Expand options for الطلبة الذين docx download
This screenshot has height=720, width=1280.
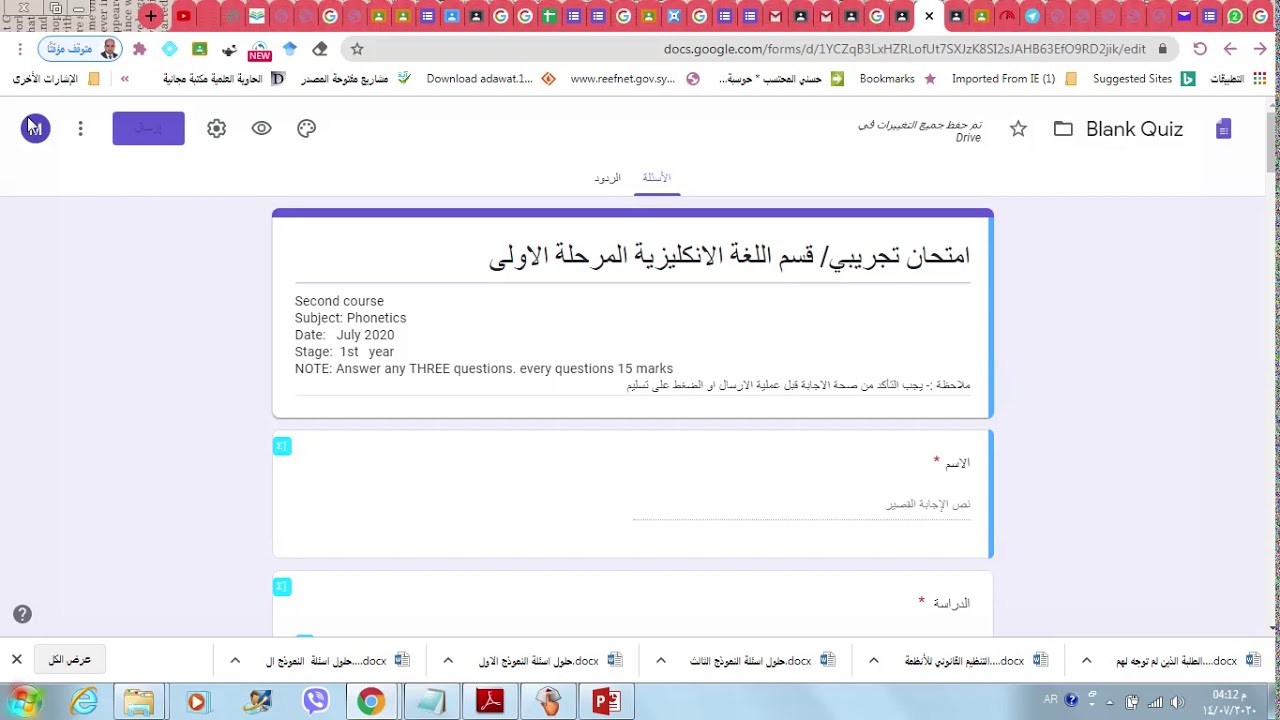(x=1087, y=660)
